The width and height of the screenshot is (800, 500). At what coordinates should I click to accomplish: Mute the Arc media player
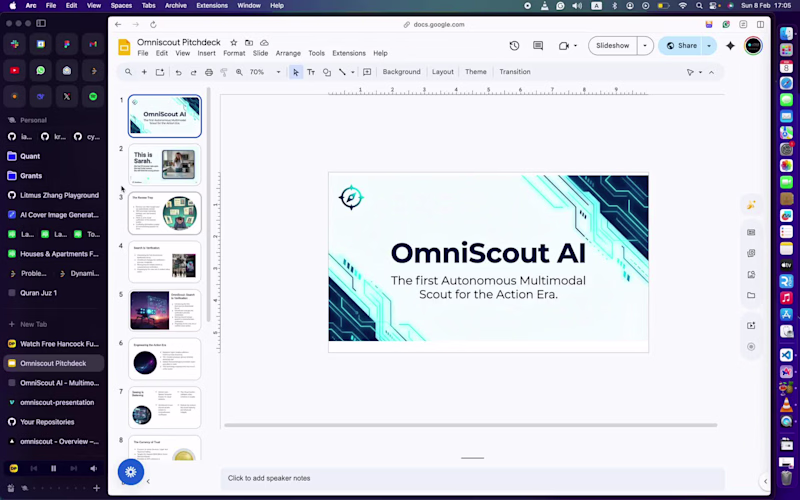point(93,468)
